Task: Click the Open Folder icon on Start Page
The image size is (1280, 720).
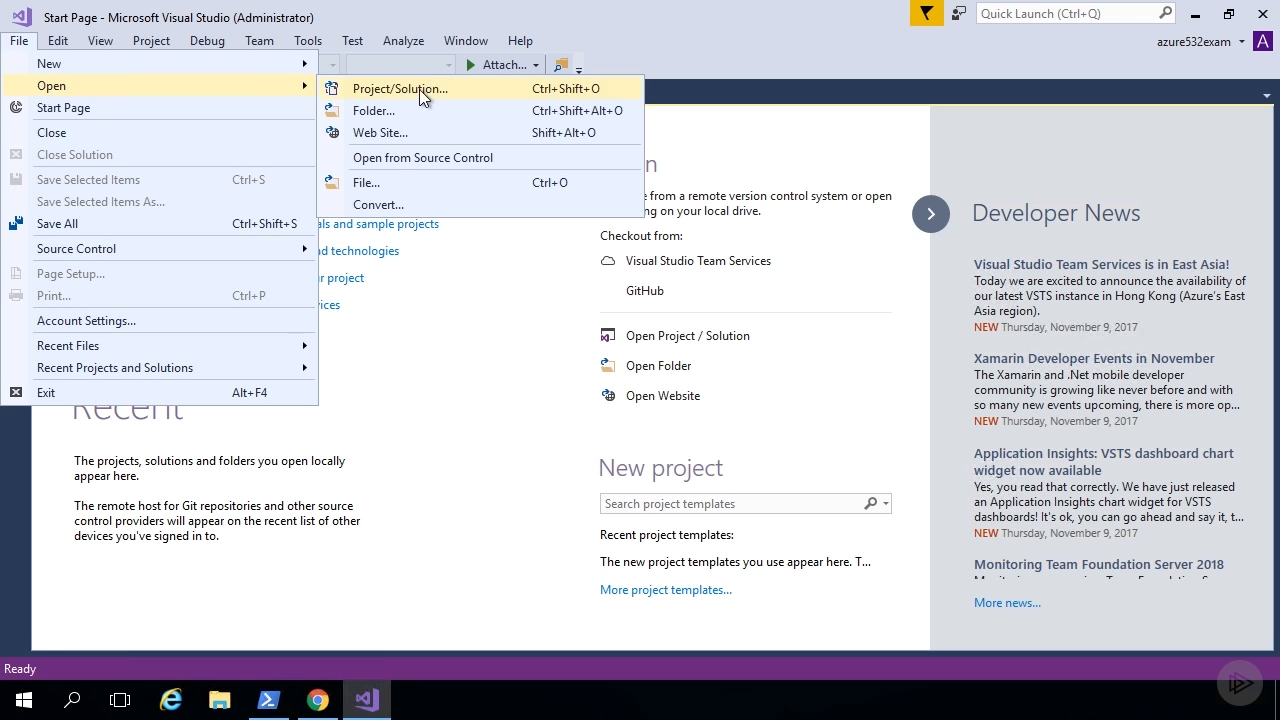Action: point(608,366)
